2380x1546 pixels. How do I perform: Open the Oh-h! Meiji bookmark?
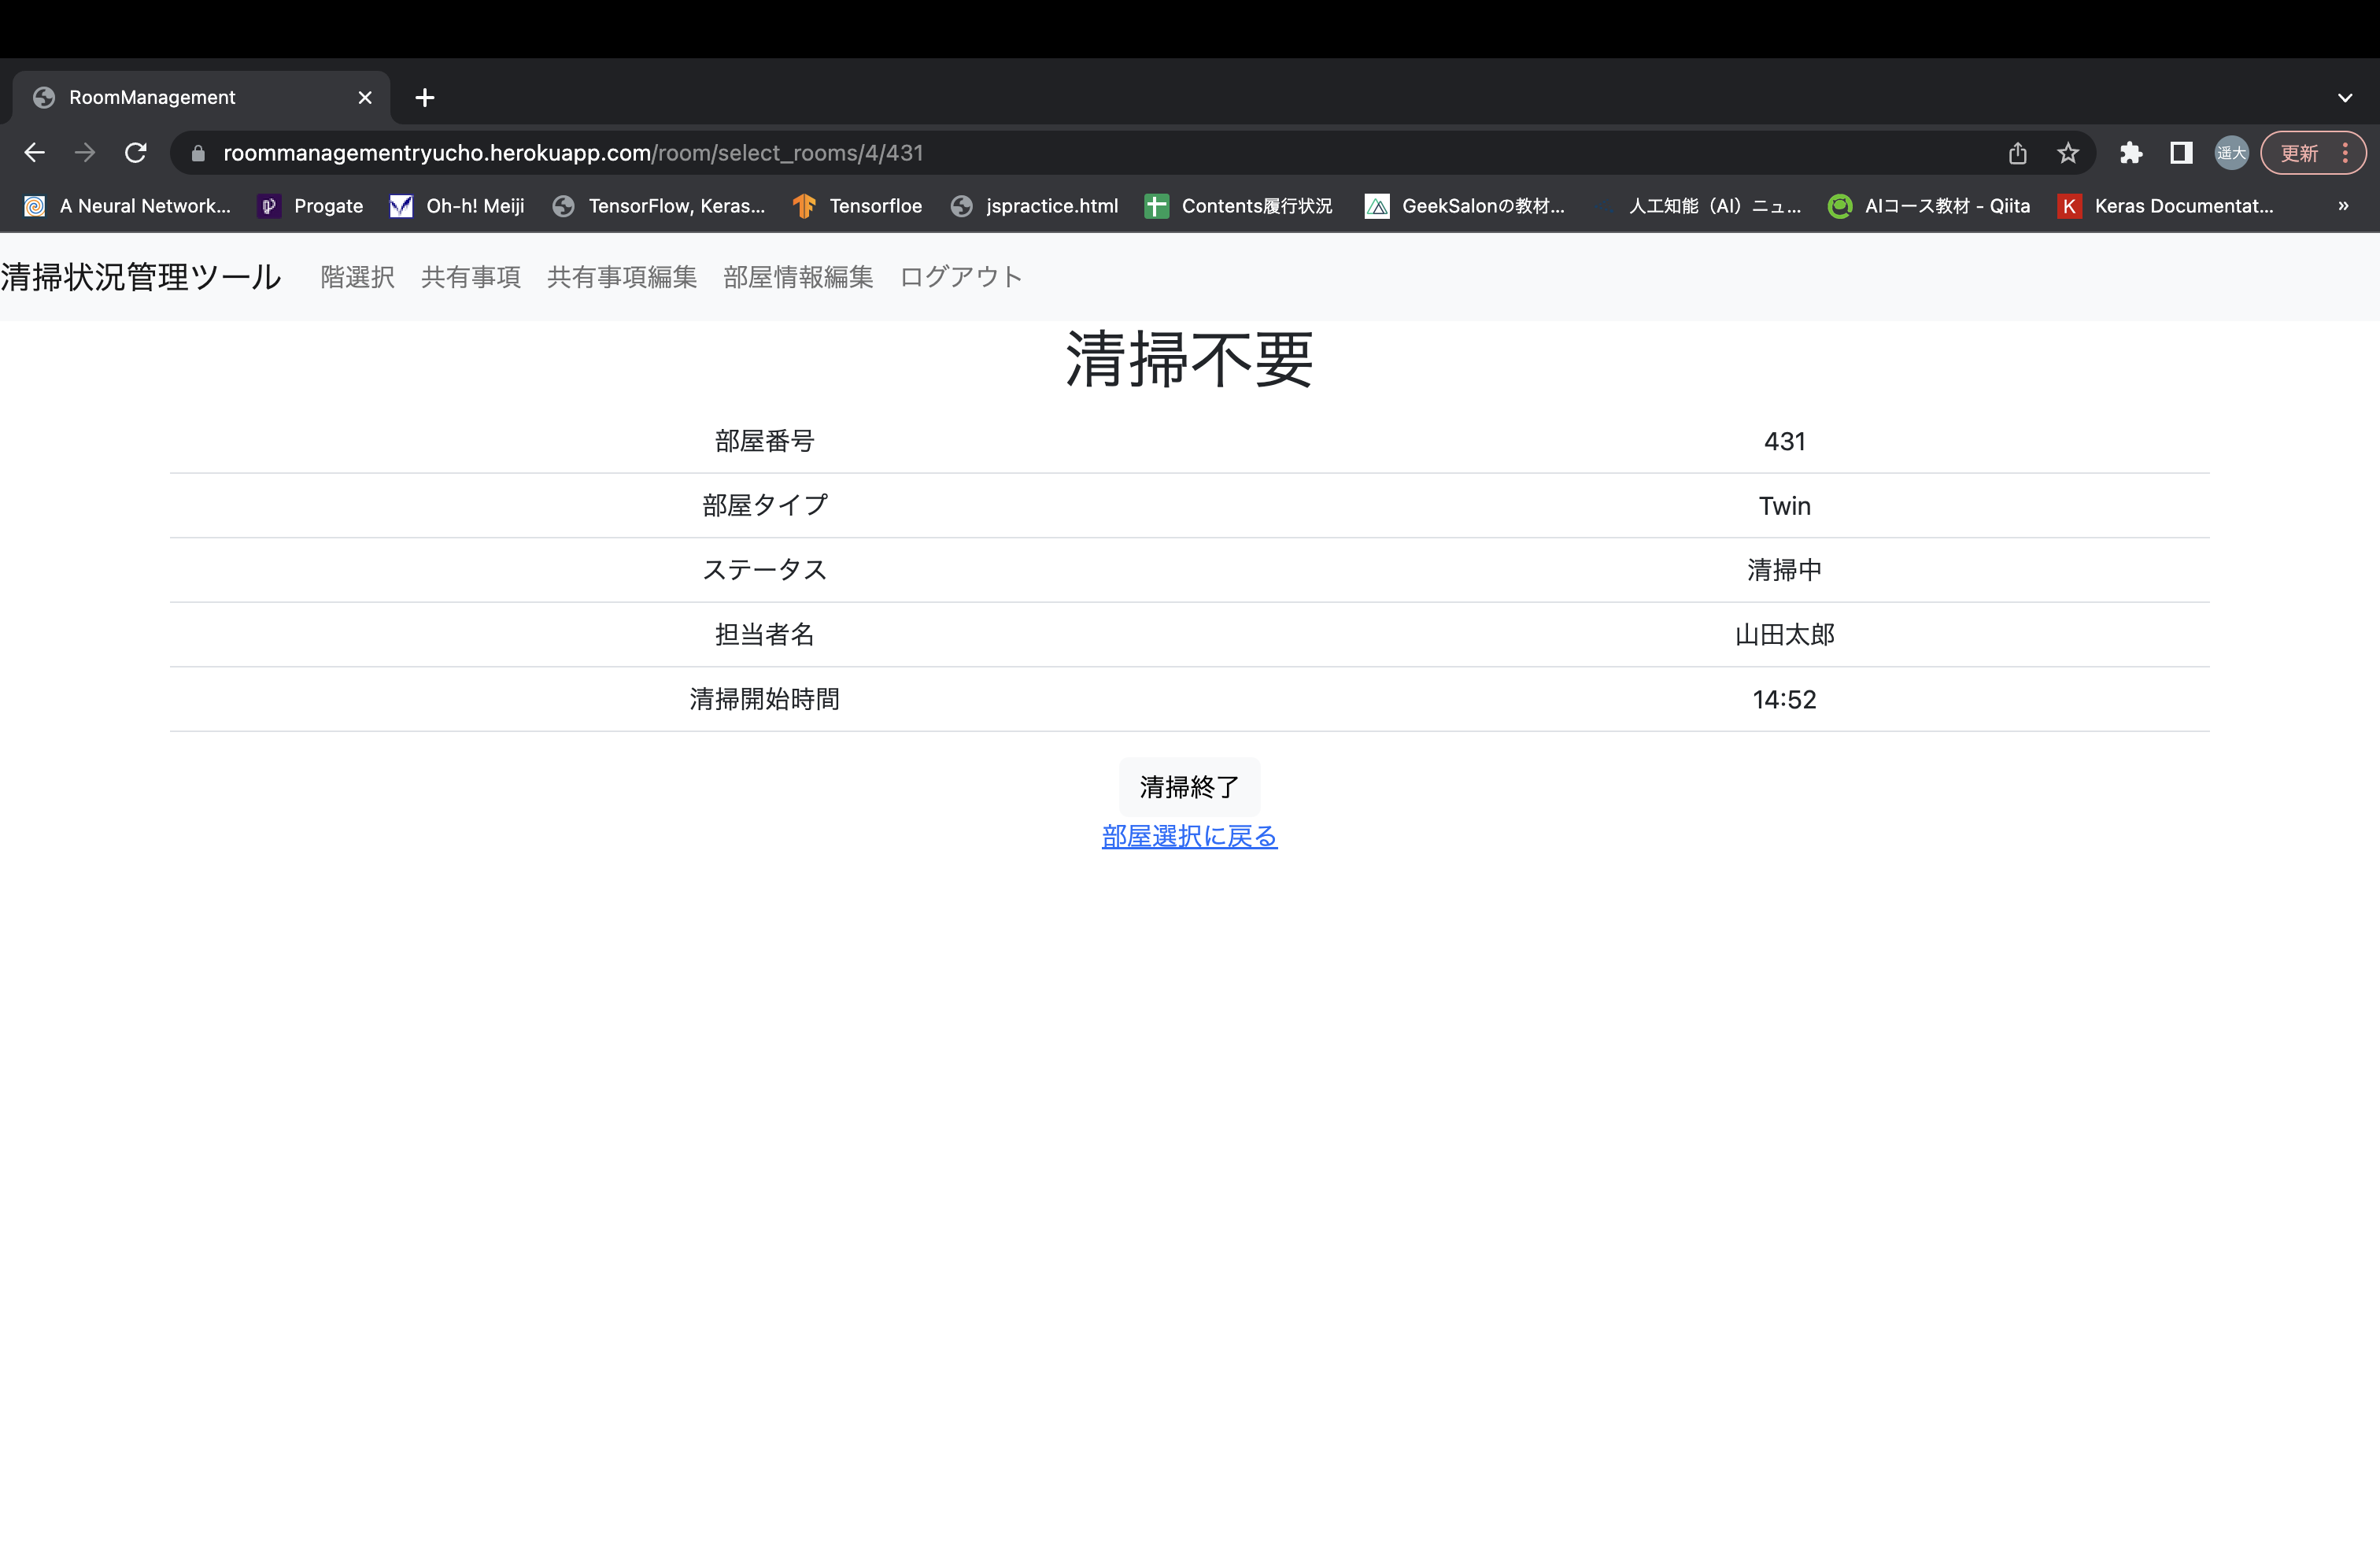point(457,206)
